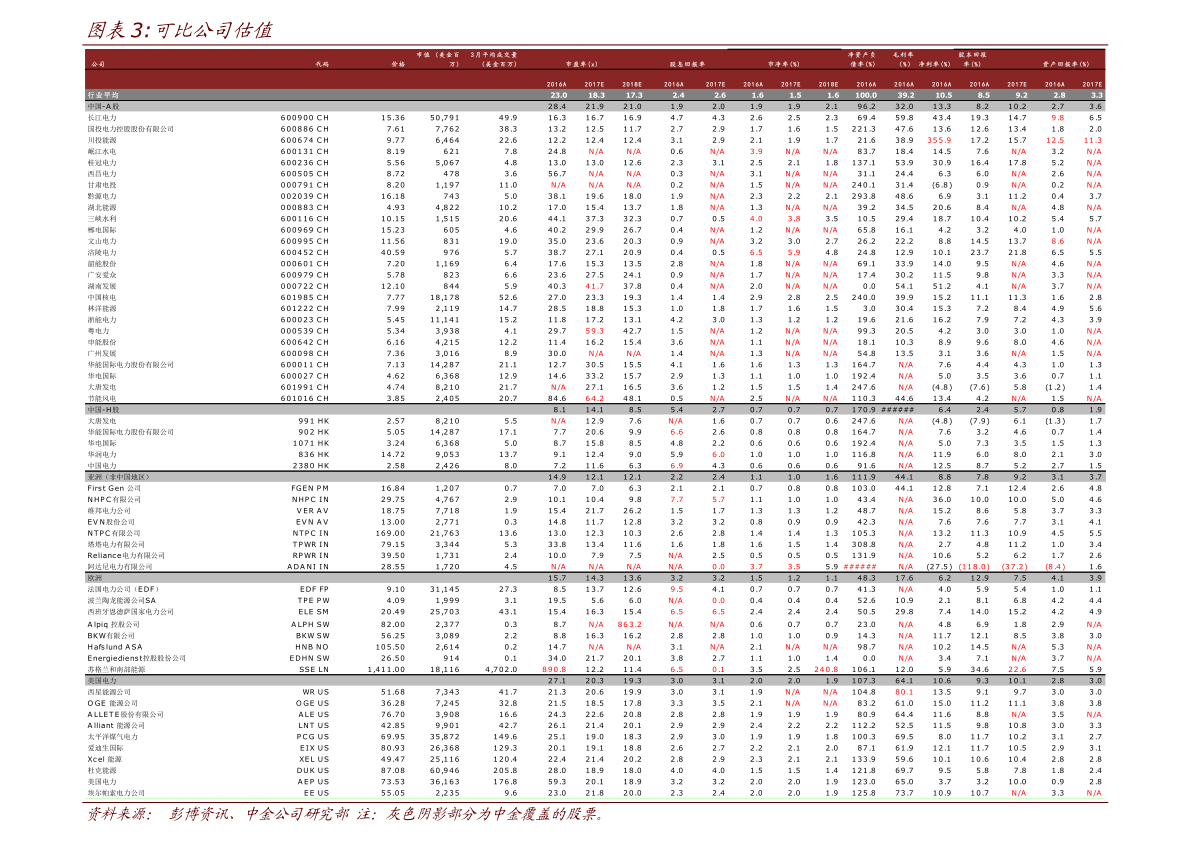Click ticker code 2380 HK
The image size is (1191, 843).
[x=311, y=466]
